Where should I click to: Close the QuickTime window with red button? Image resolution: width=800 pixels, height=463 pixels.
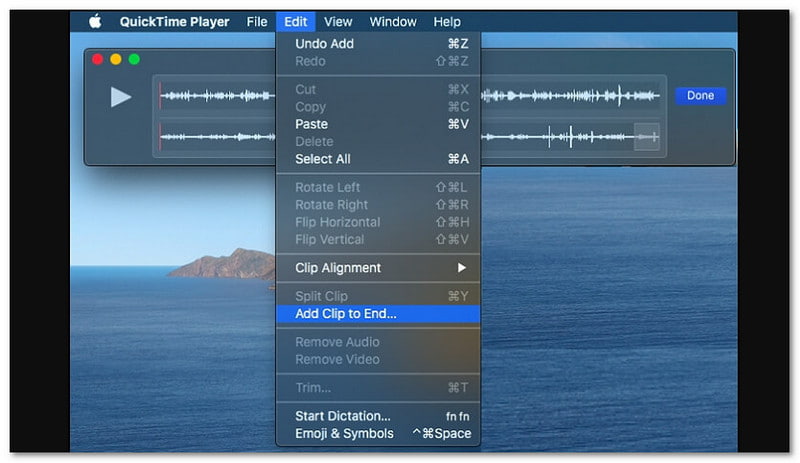click(x=97, y=59)
